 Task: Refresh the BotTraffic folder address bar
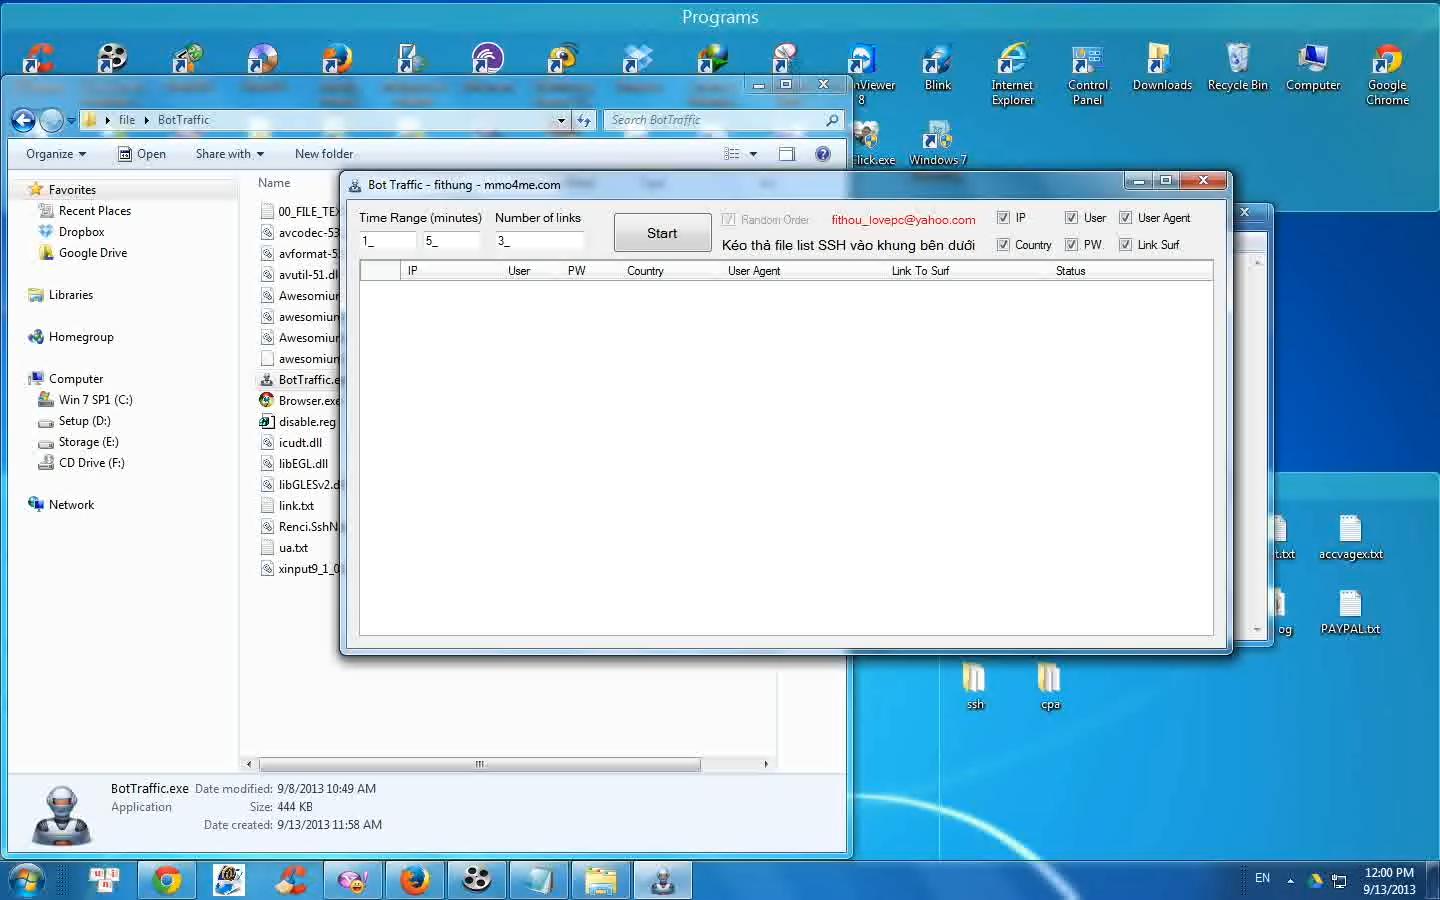[584, 120]
